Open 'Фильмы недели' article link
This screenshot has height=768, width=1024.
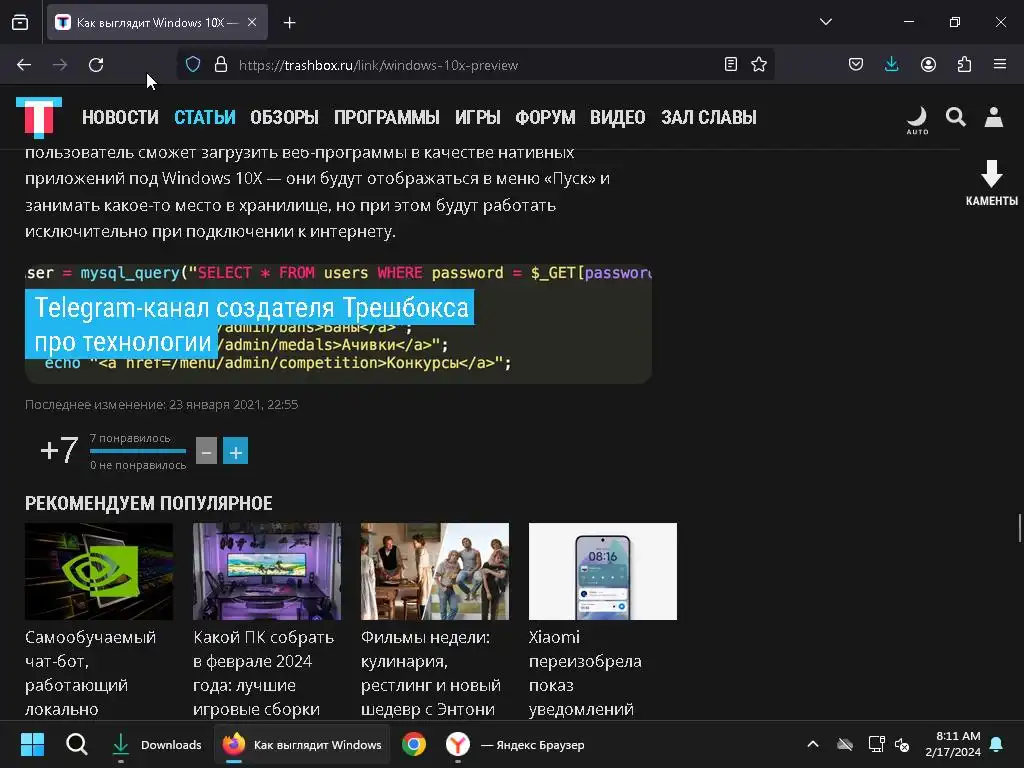click(431, 673)
